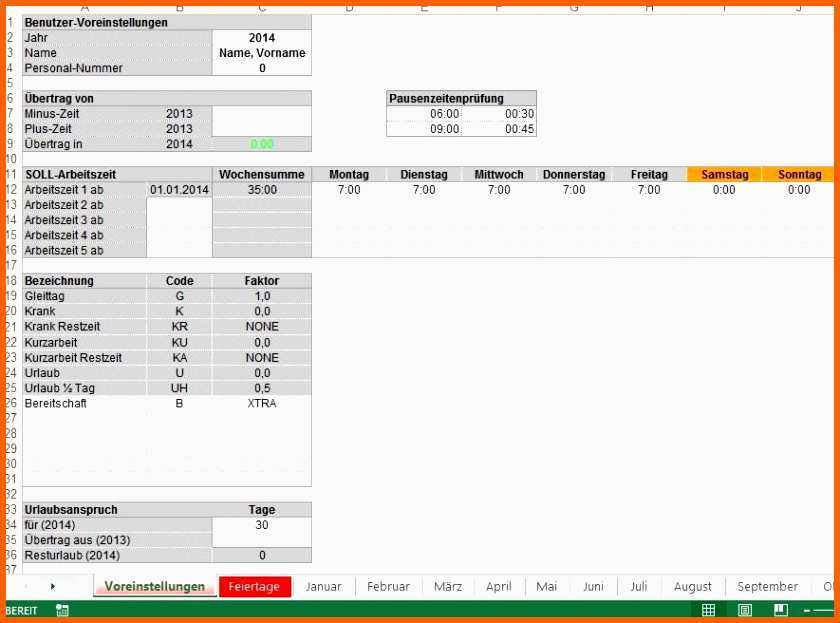Open the Juni sheet tab
The image size is (840, 623).
[x=593, y=587]
